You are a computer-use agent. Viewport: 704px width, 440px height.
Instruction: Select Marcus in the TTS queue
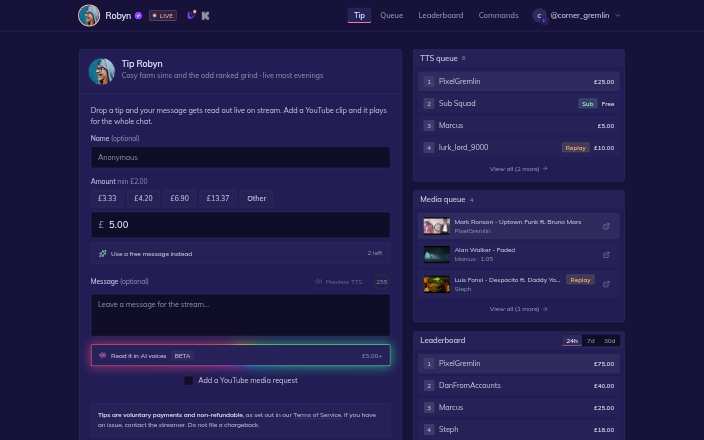pos(519,126)
